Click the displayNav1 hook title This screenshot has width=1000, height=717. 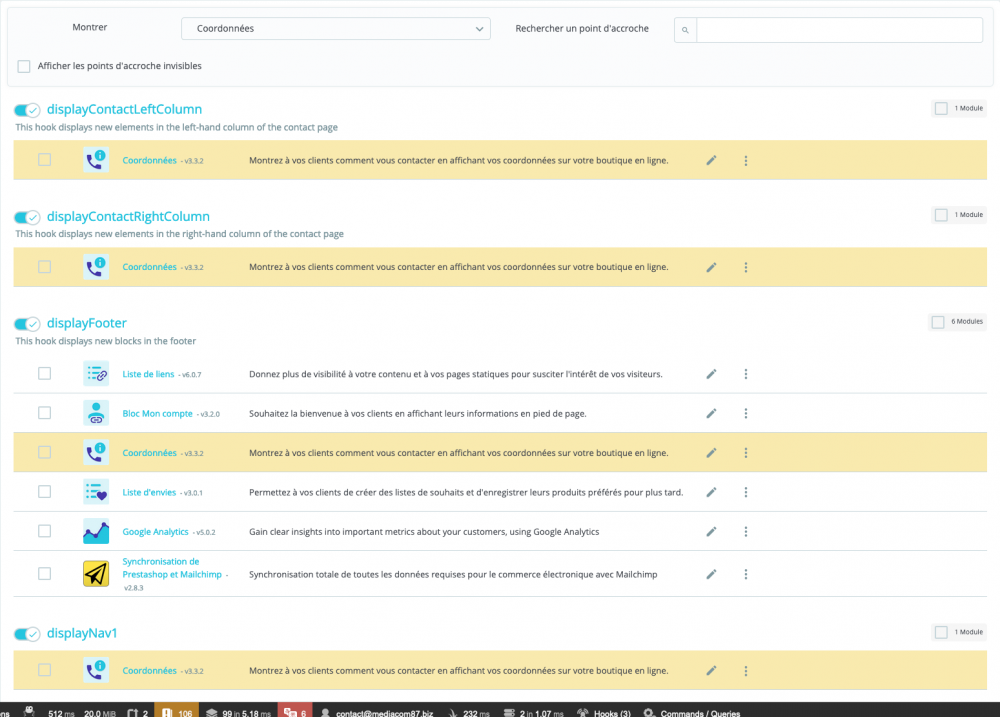click(82, 633)
